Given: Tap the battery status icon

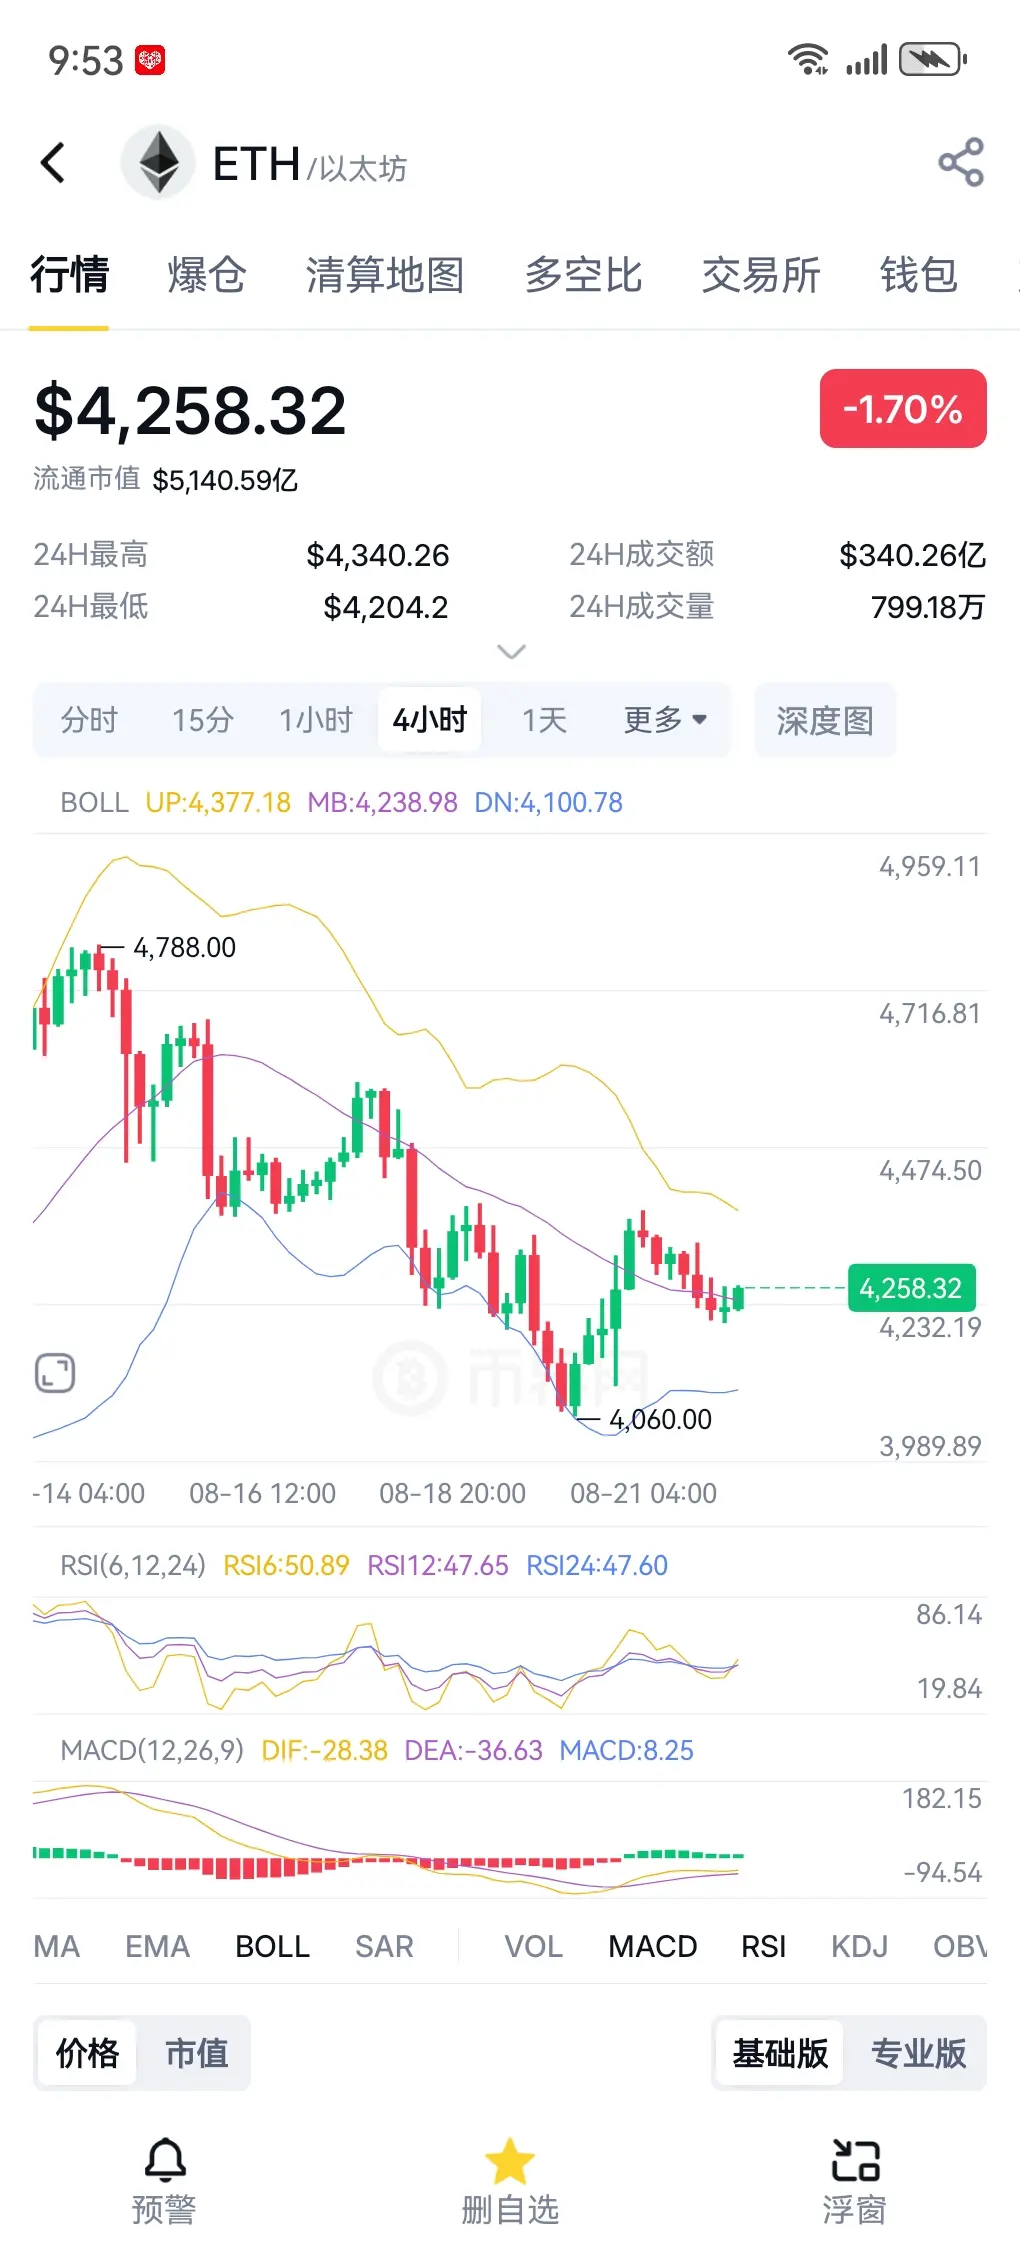Looking at the screenshot, I should tap(932, 60).
